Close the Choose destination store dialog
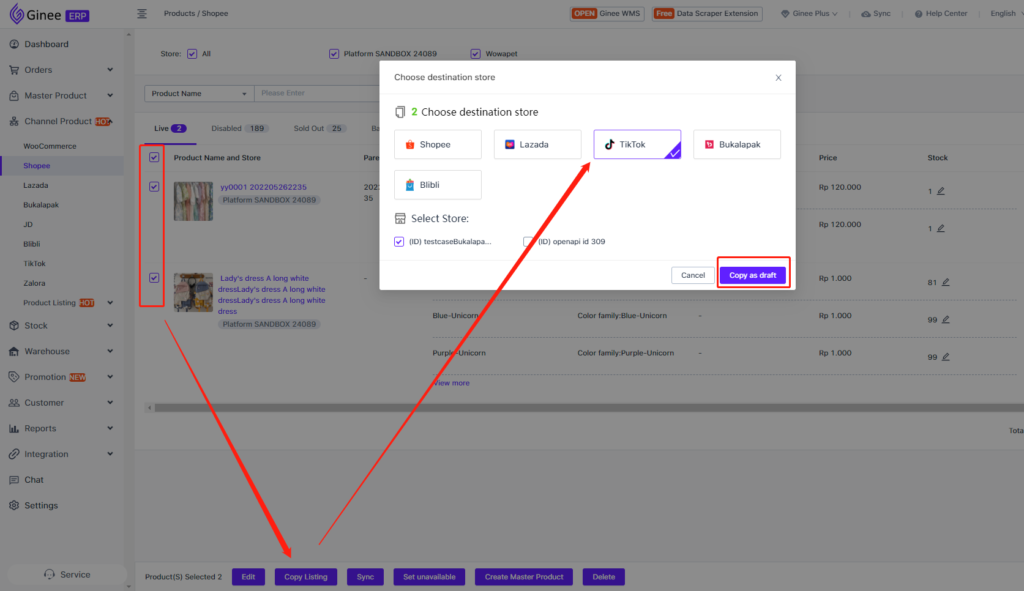 (778, 78)
